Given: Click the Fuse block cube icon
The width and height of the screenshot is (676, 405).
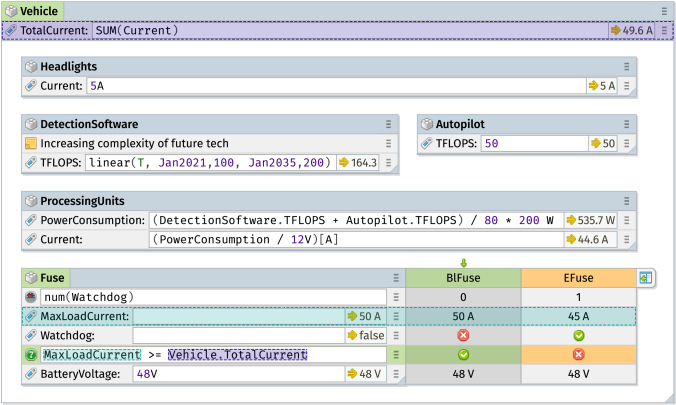Looking at the screenshot, I should [31, 277].
